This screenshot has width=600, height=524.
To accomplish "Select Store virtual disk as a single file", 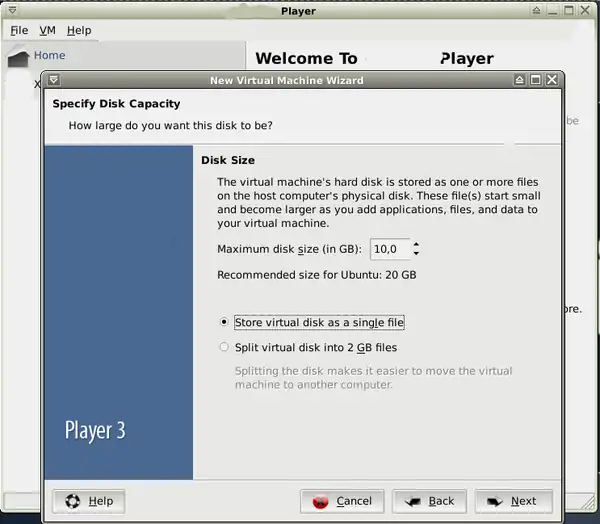I will click(224, 322).
